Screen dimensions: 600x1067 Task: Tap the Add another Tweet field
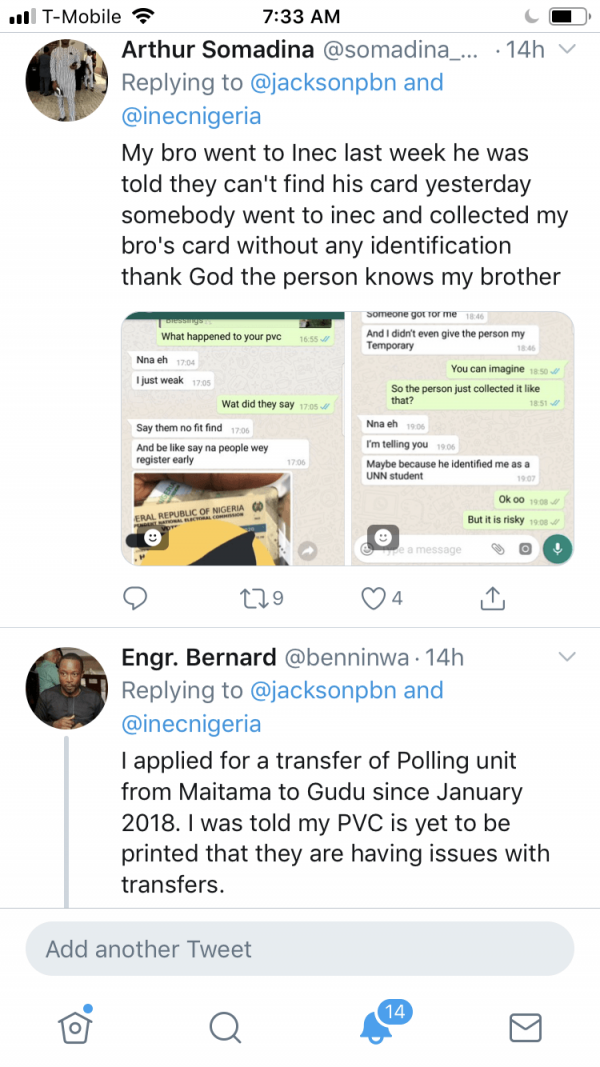(299, 949)
